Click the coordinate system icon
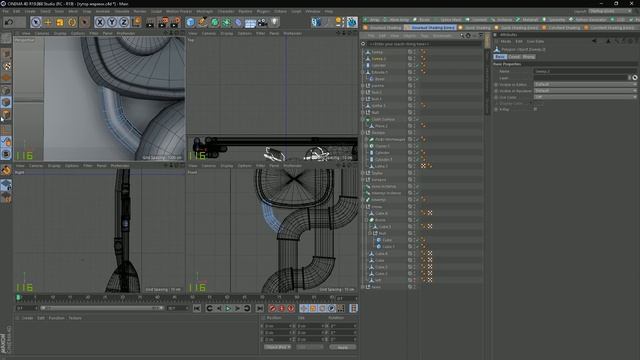Image resolution: width=640 pixels, height=360 pixels. click(x=136, y=22)
